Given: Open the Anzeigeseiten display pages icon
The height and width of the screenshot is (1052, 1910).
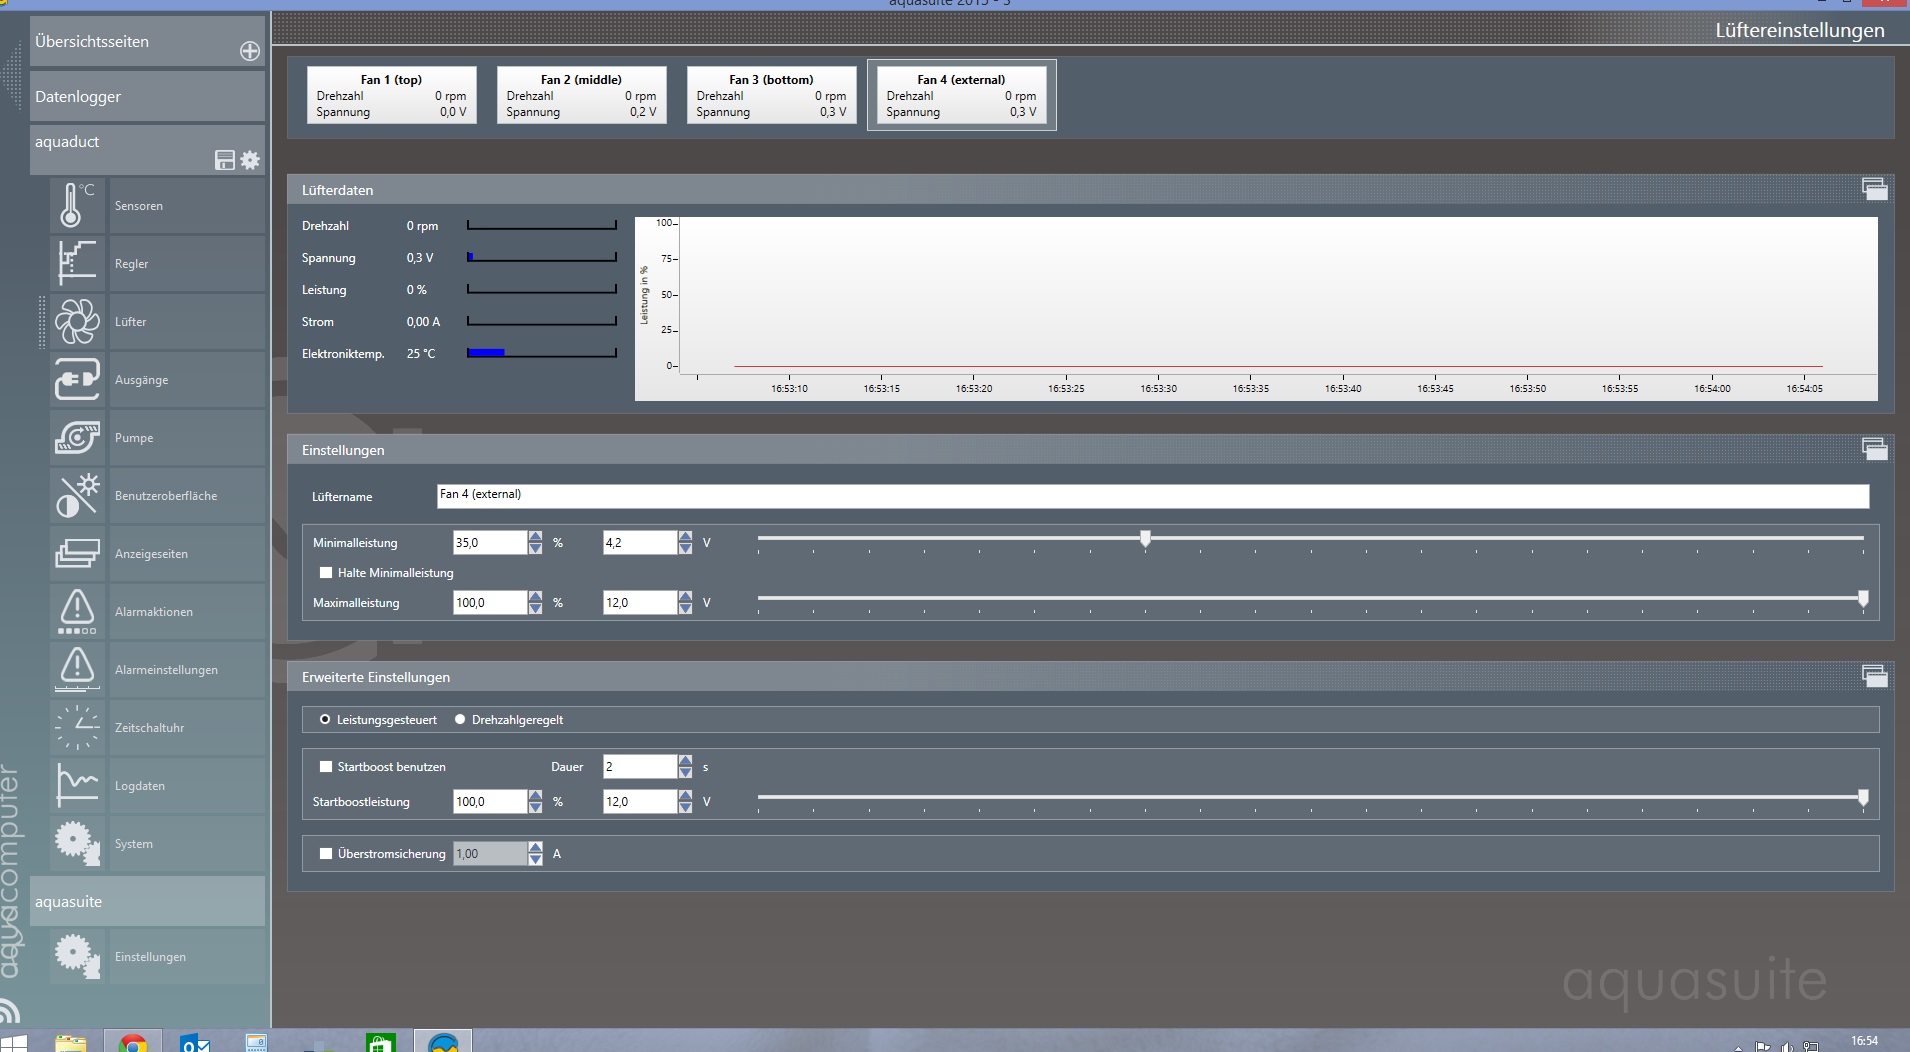Looking at the screenshot, I should point(77,553).
